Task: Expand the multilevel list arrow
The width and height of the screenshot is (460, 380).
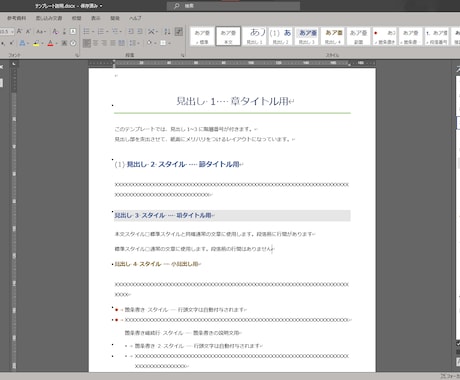Action: (121, 31)
